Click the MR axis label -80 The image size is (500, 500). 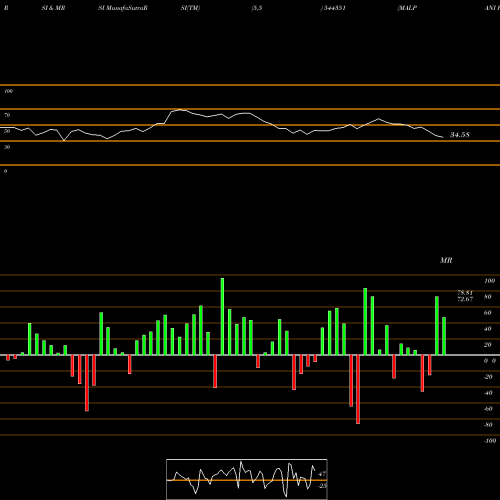pyautogui.click(x=488, y=425)
